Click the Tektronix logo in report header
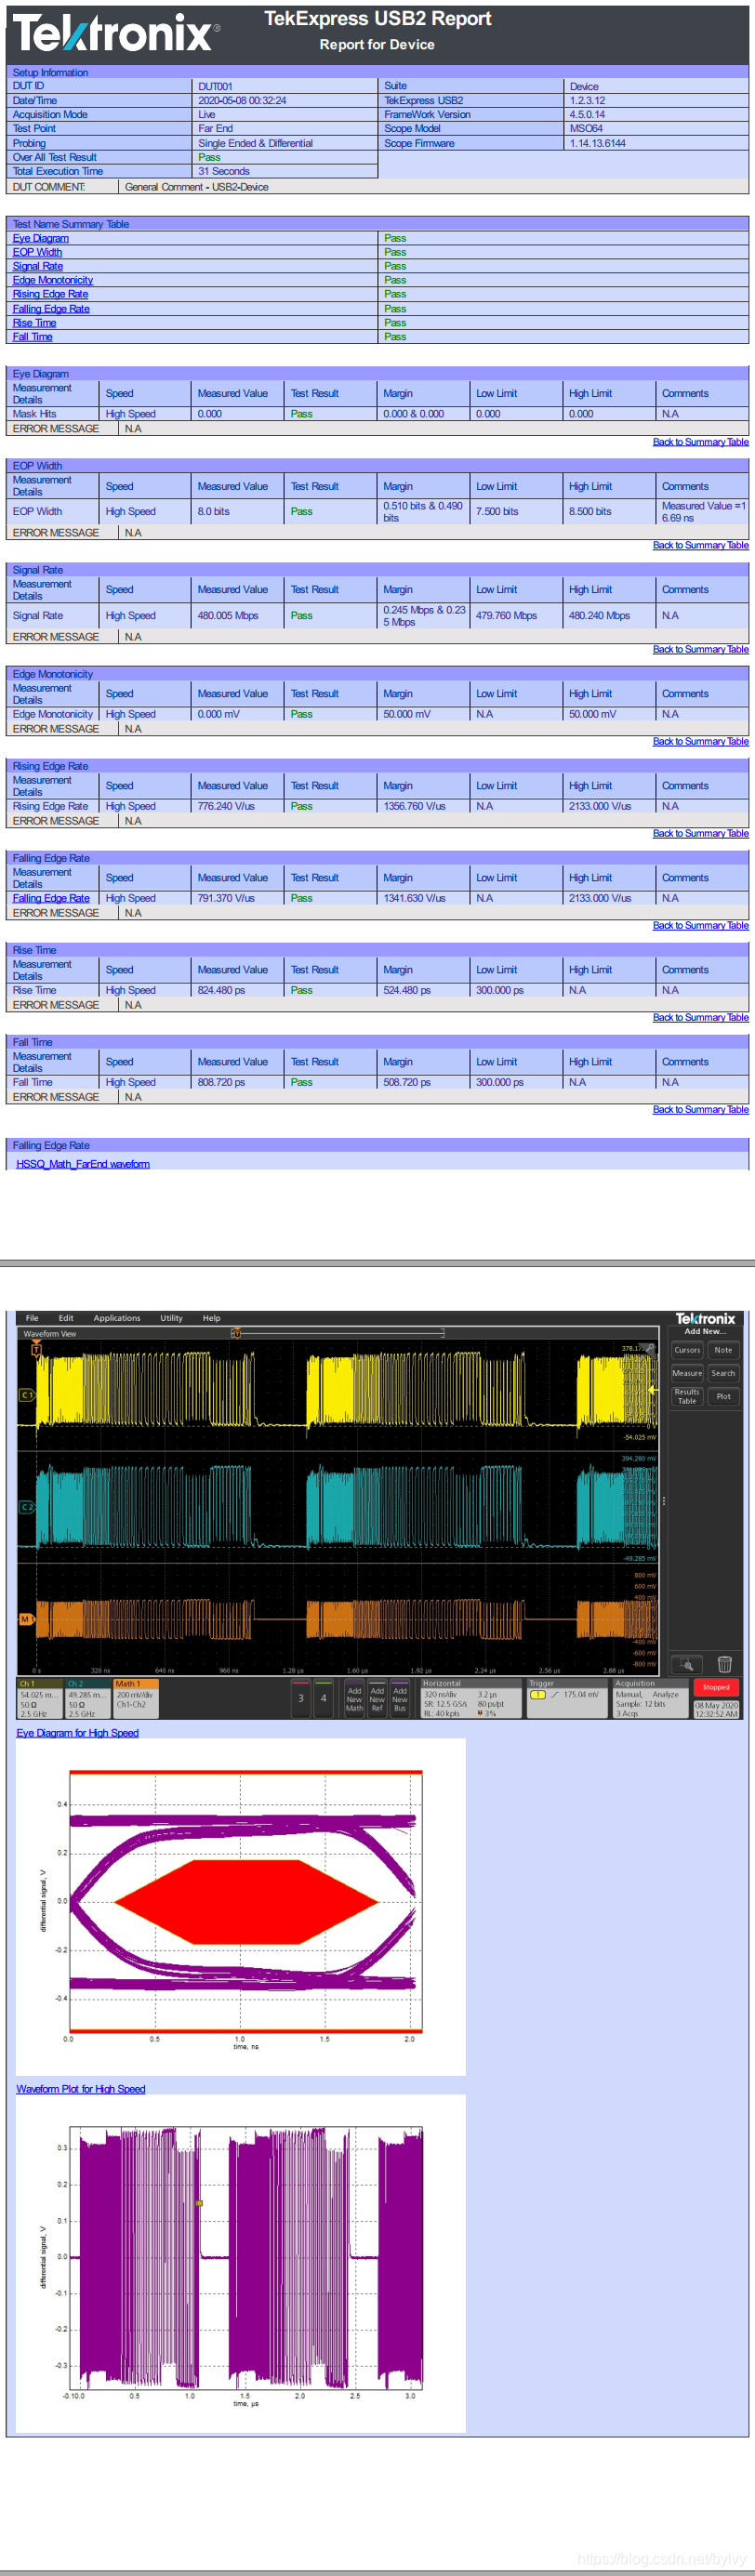 116,34
